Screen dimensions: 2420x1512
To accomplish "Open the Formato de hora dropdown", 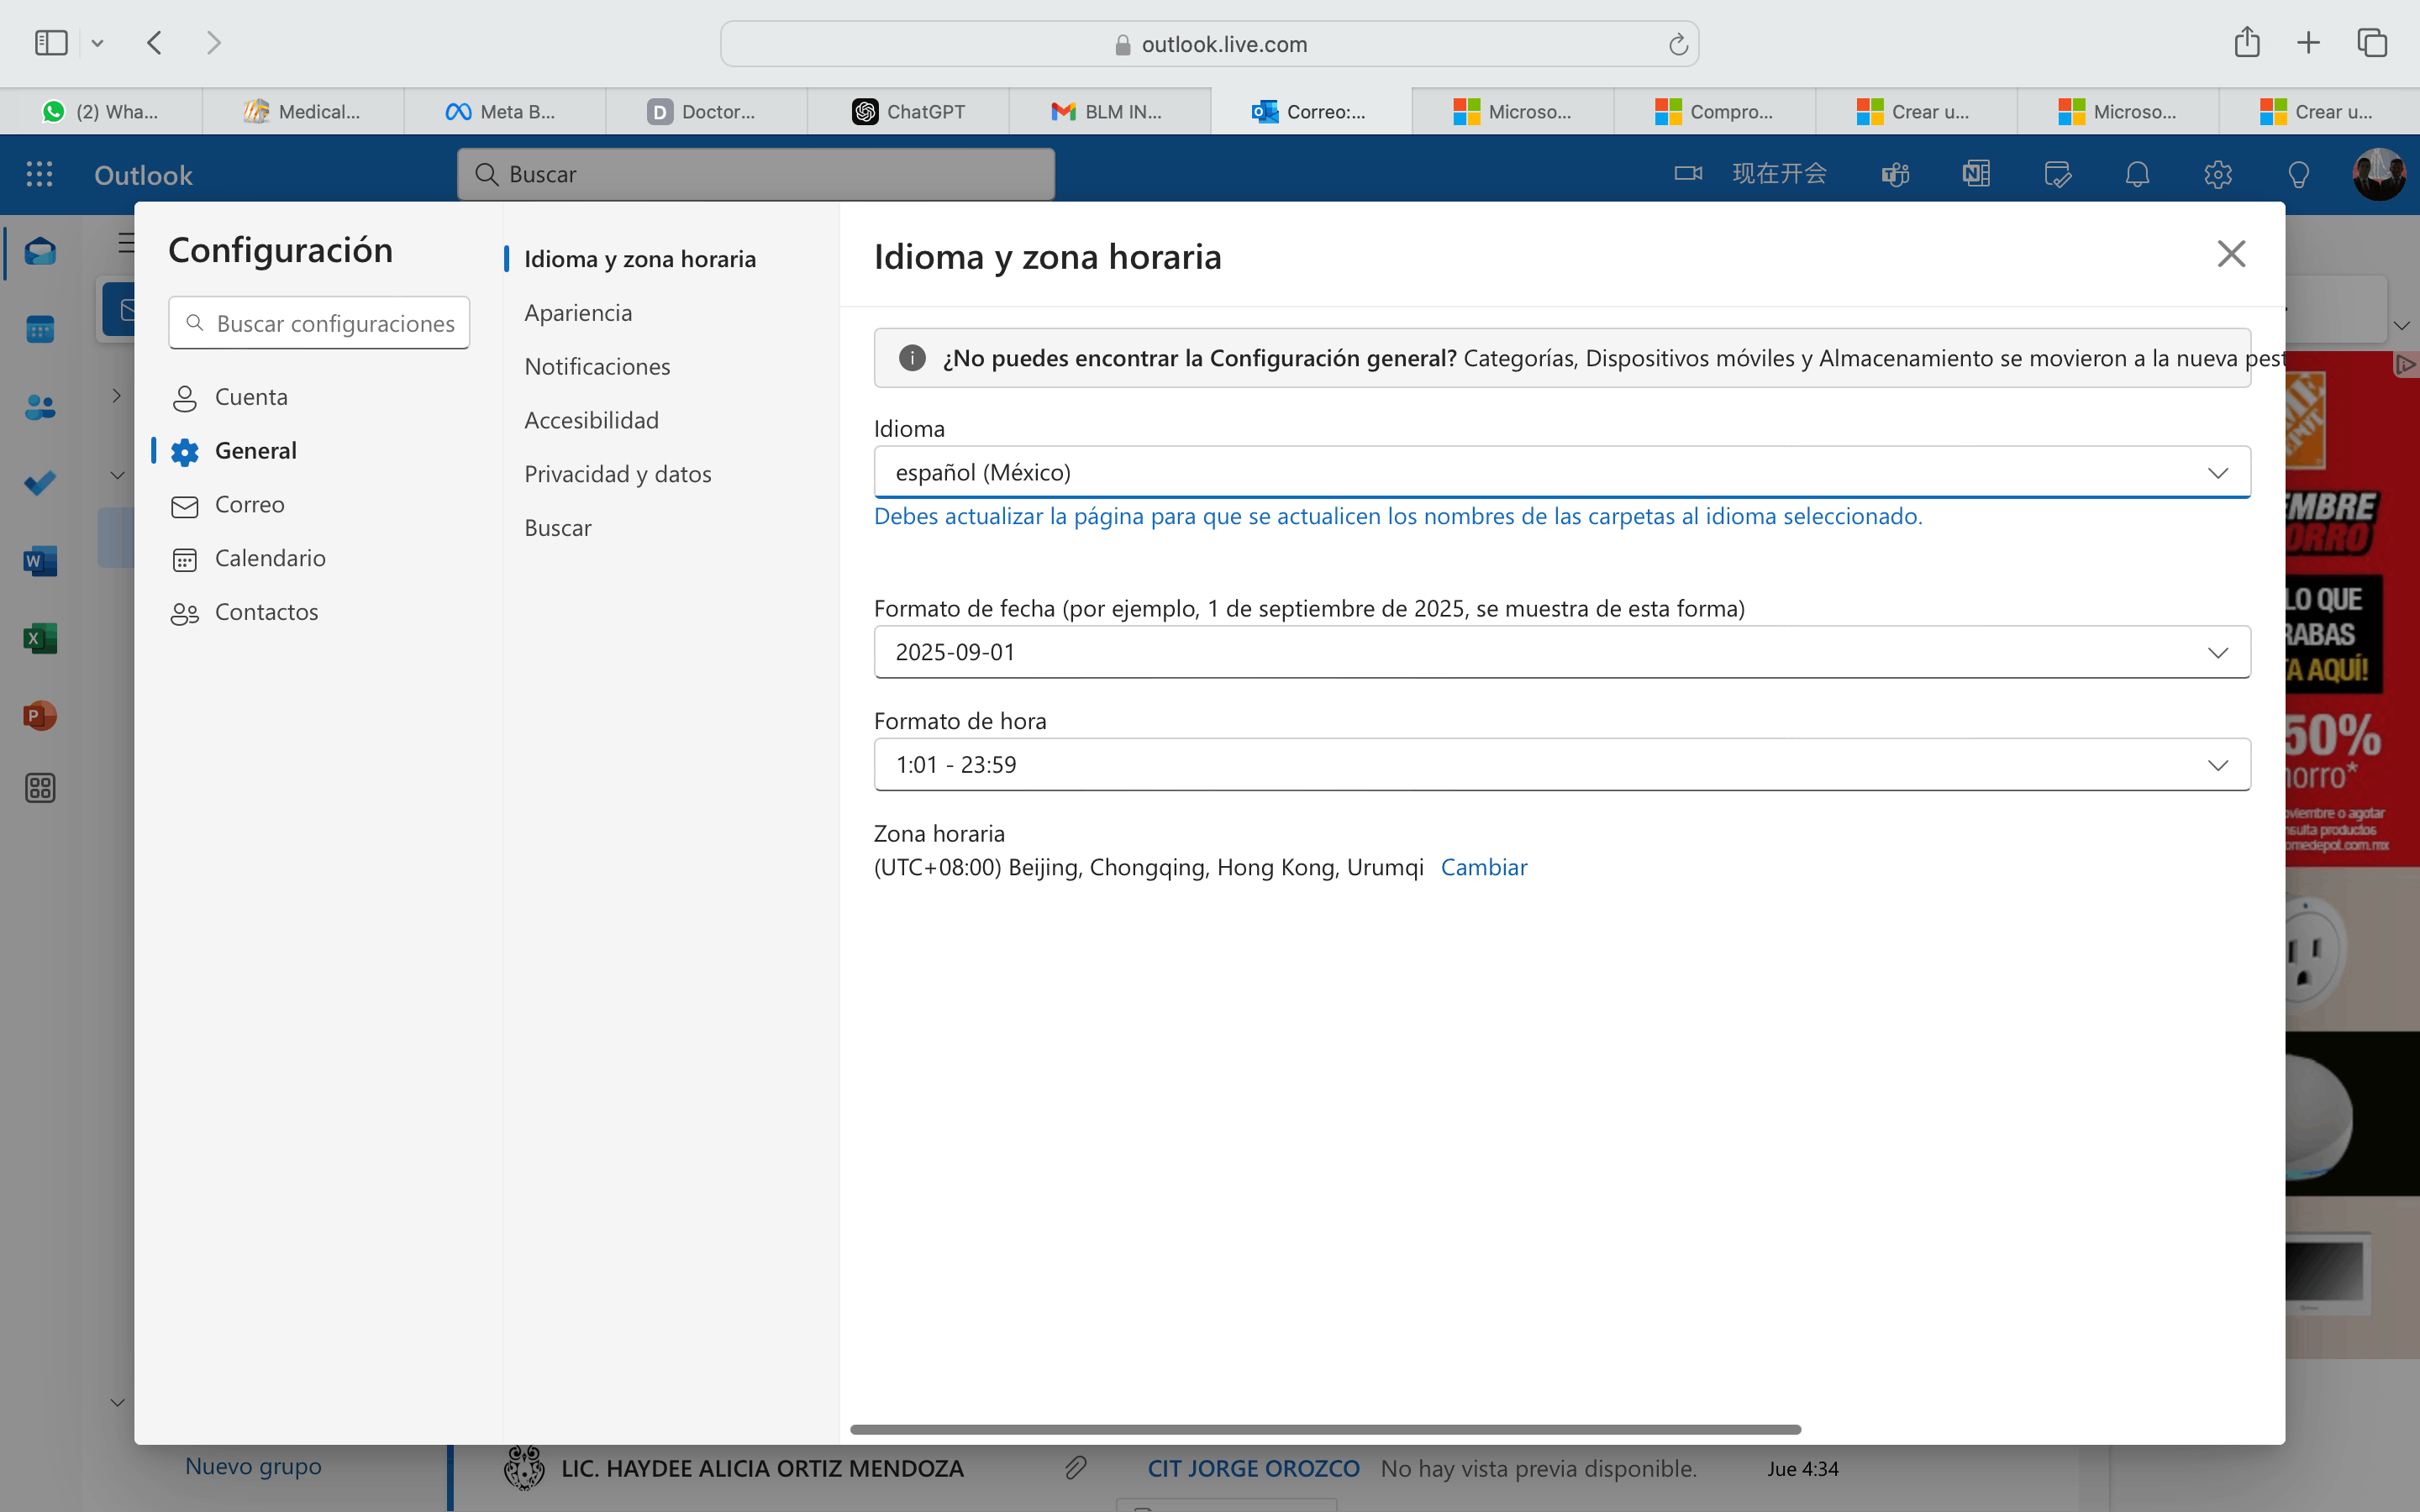I will coord(1561,765).
